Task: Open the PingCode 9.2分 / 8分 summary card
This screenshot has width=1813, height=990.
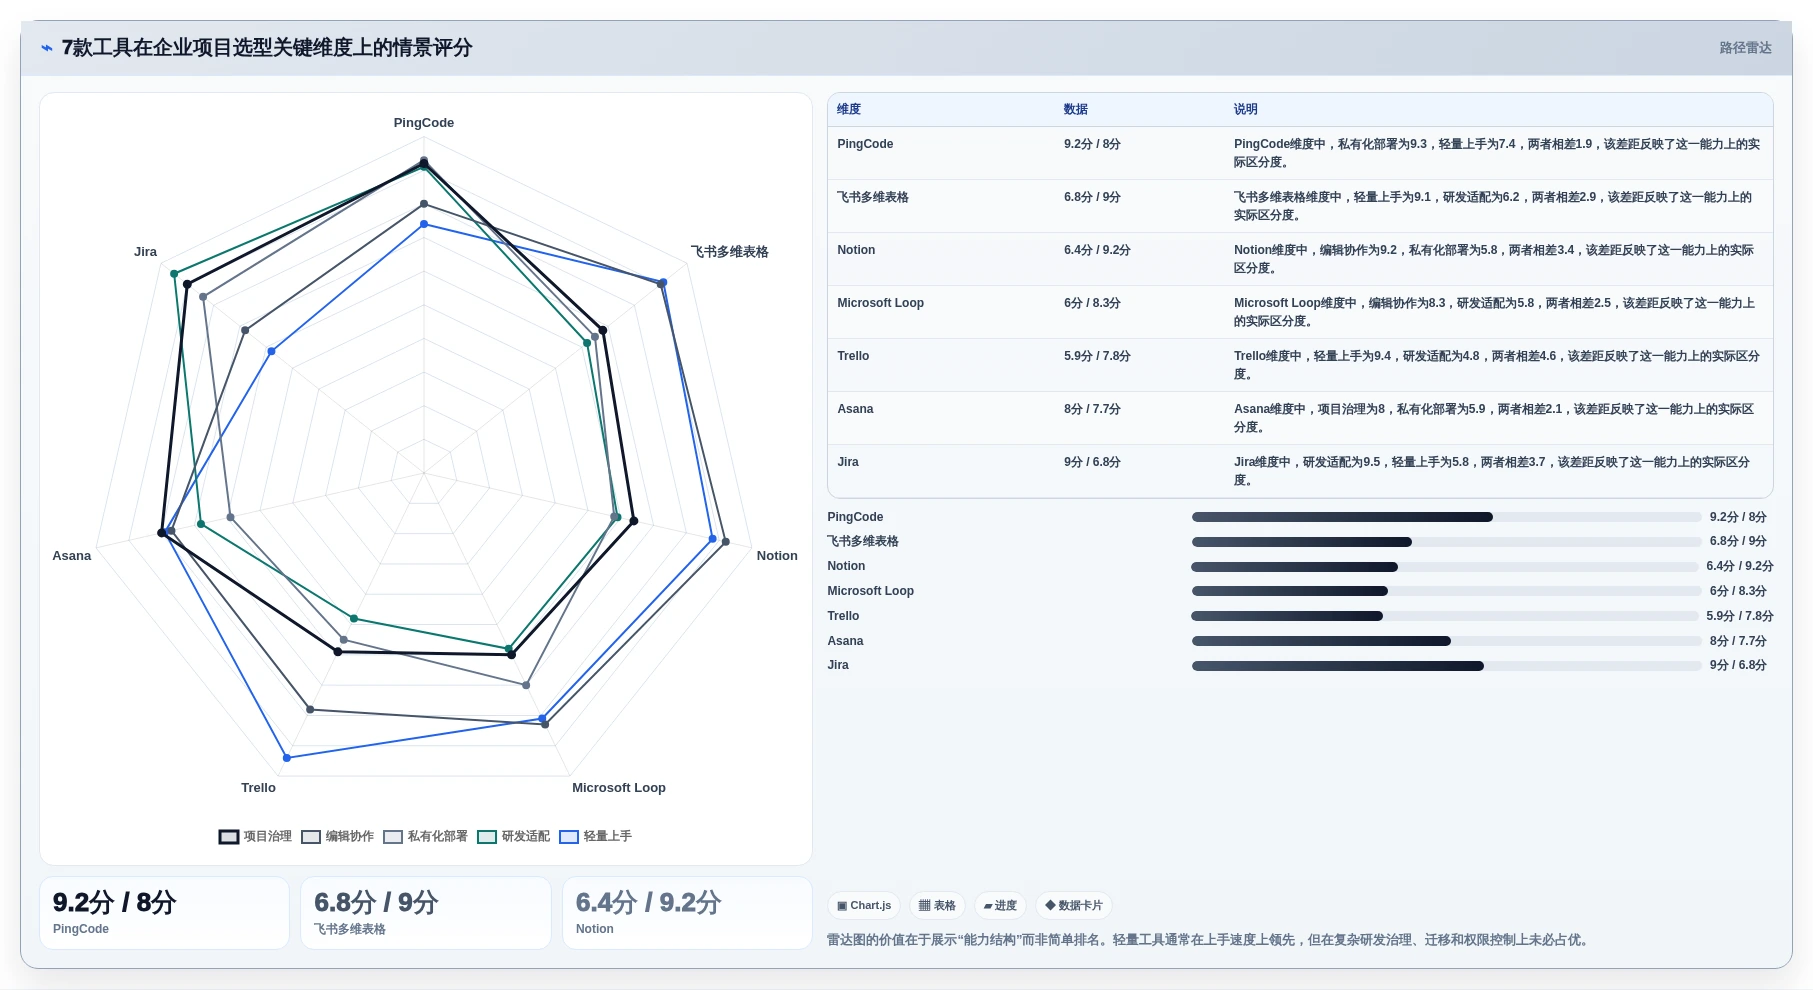Action: pos(164,913)
